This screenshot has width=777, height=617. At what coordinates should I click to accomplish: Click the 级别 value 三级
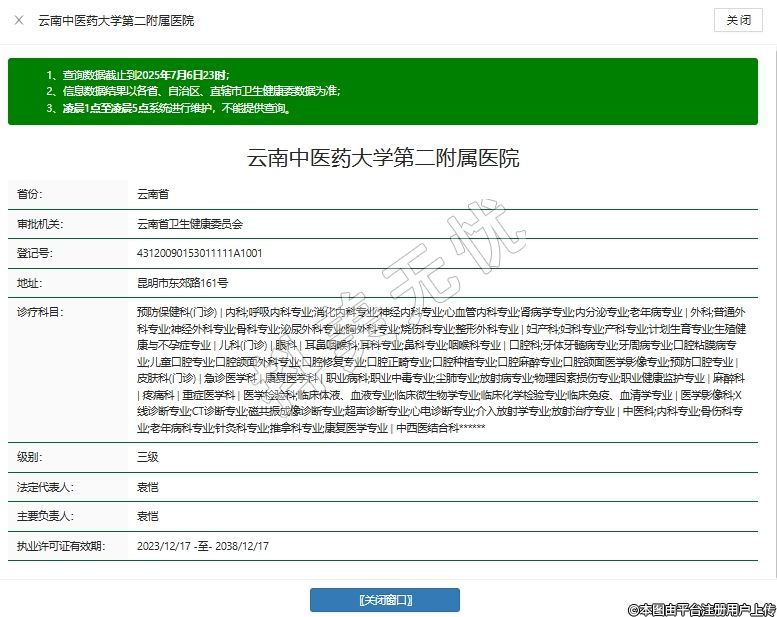[x=147, y=458]
